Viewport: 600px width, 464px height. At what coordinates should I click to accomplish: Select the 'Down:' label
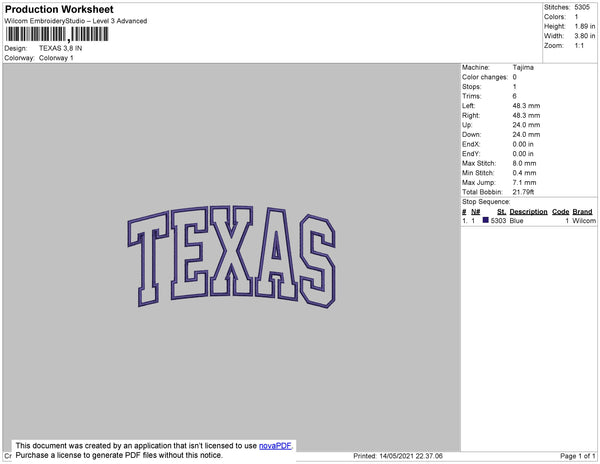click(x=471, y=135)
